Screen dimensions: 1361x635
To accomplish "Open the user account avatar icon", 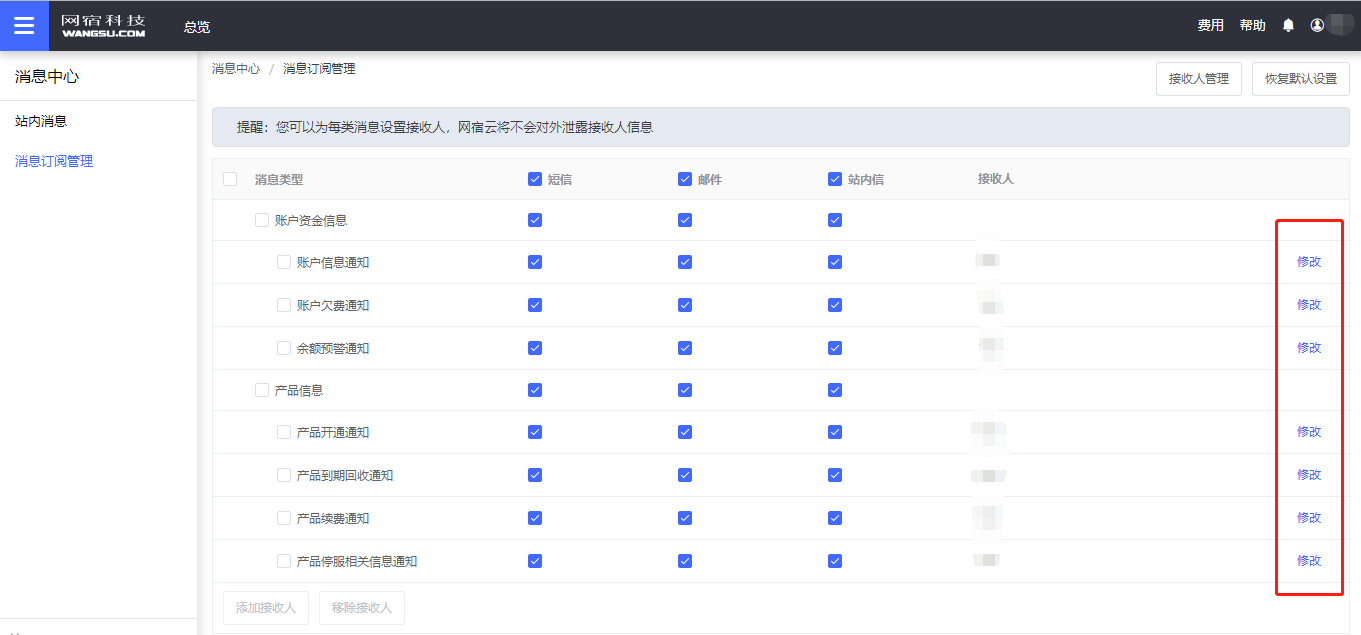I will 1317,26.
